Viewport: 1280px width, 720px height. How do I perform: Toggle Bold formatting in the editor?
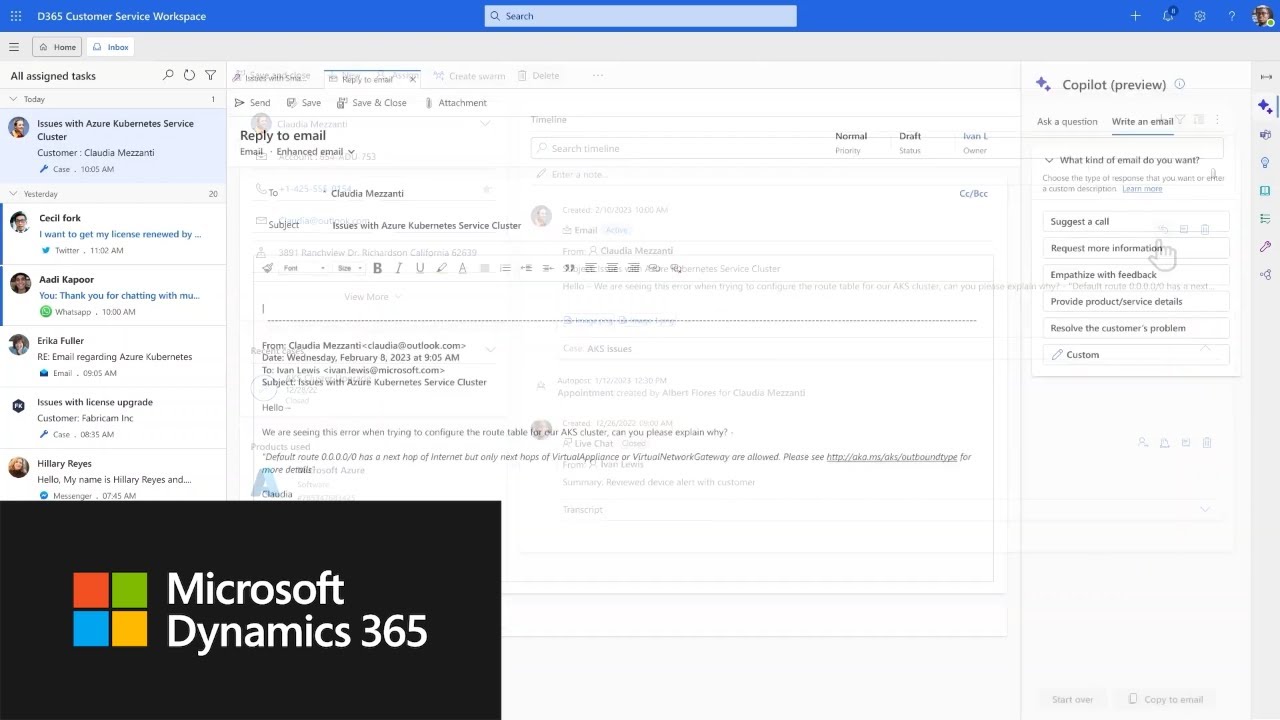[x=377, y=268]
